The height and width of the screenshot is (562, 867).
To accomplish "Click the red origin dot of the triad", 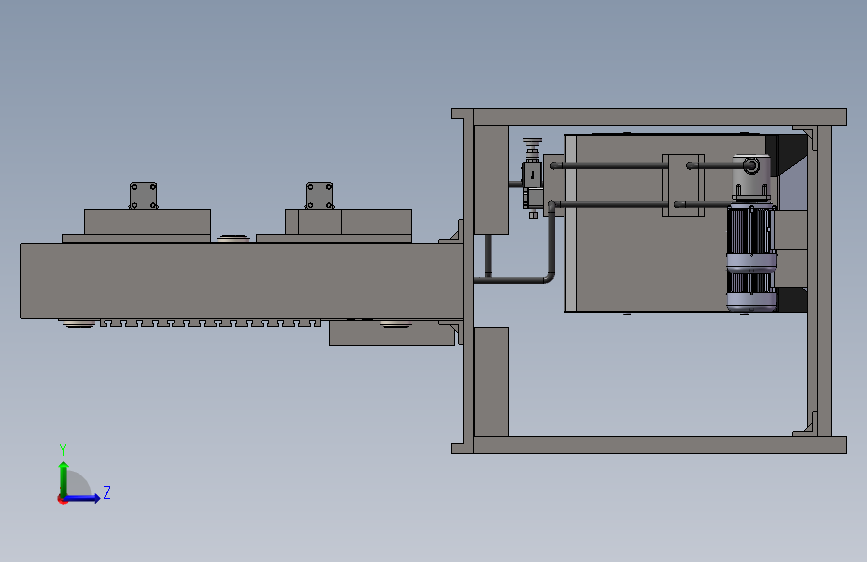I will 62,499.
